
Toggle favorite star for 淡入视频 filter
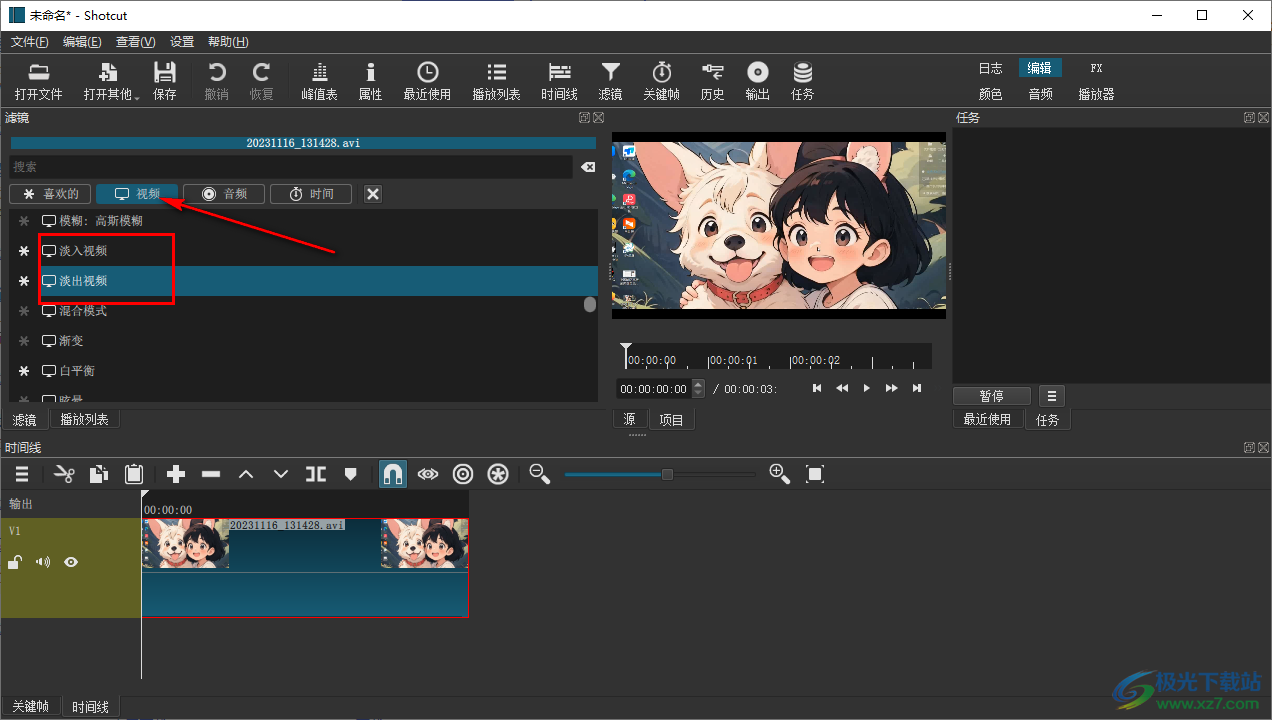click(x=24, y=251)
